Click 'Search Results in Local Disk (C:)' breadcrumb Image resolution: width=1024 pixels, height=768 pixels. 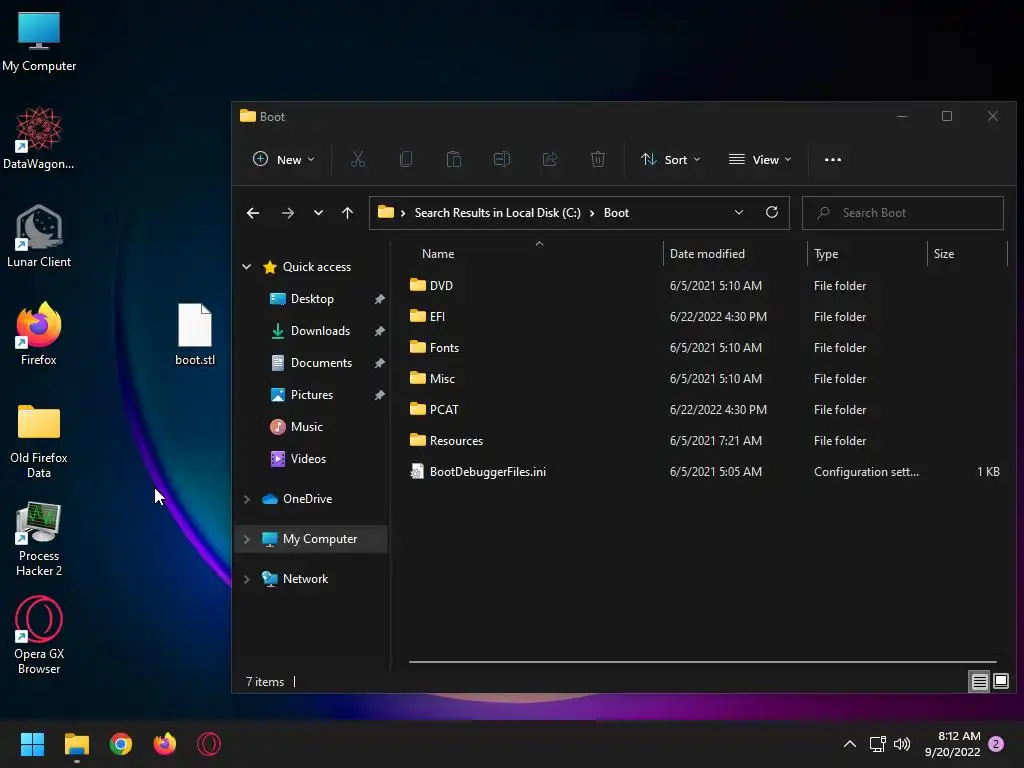(x=497, y=213)
